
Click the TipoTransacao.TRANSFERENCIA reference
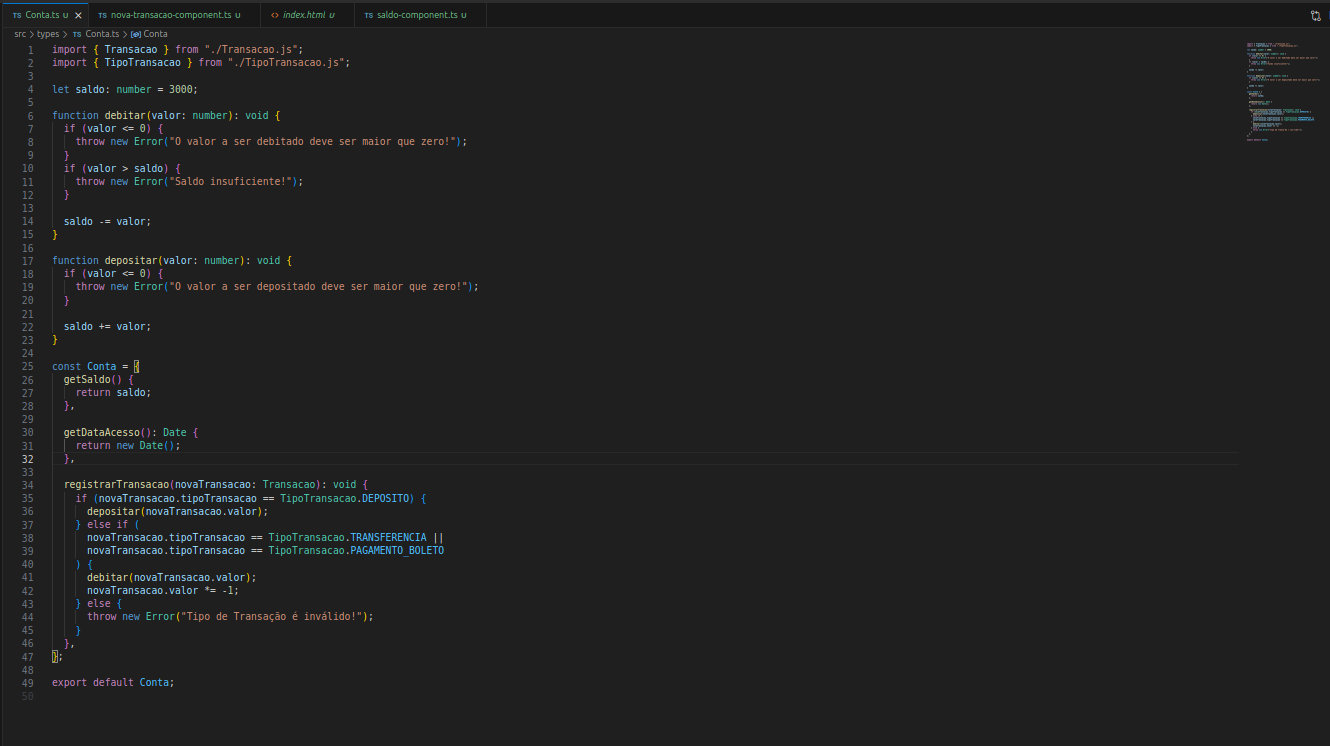(347, 537)
